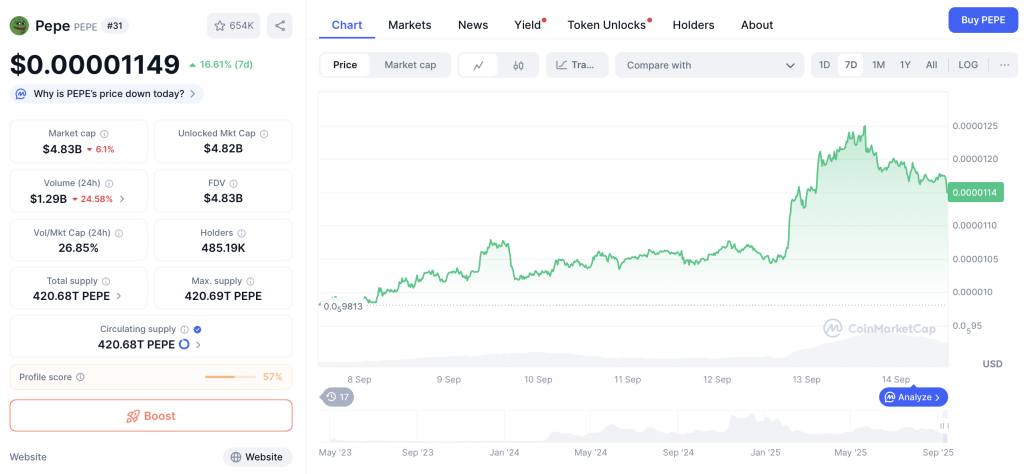Click the info icon beside Circulating supply
The height and width of the screenshot is (474, 1024).
(x=184, y=330)
